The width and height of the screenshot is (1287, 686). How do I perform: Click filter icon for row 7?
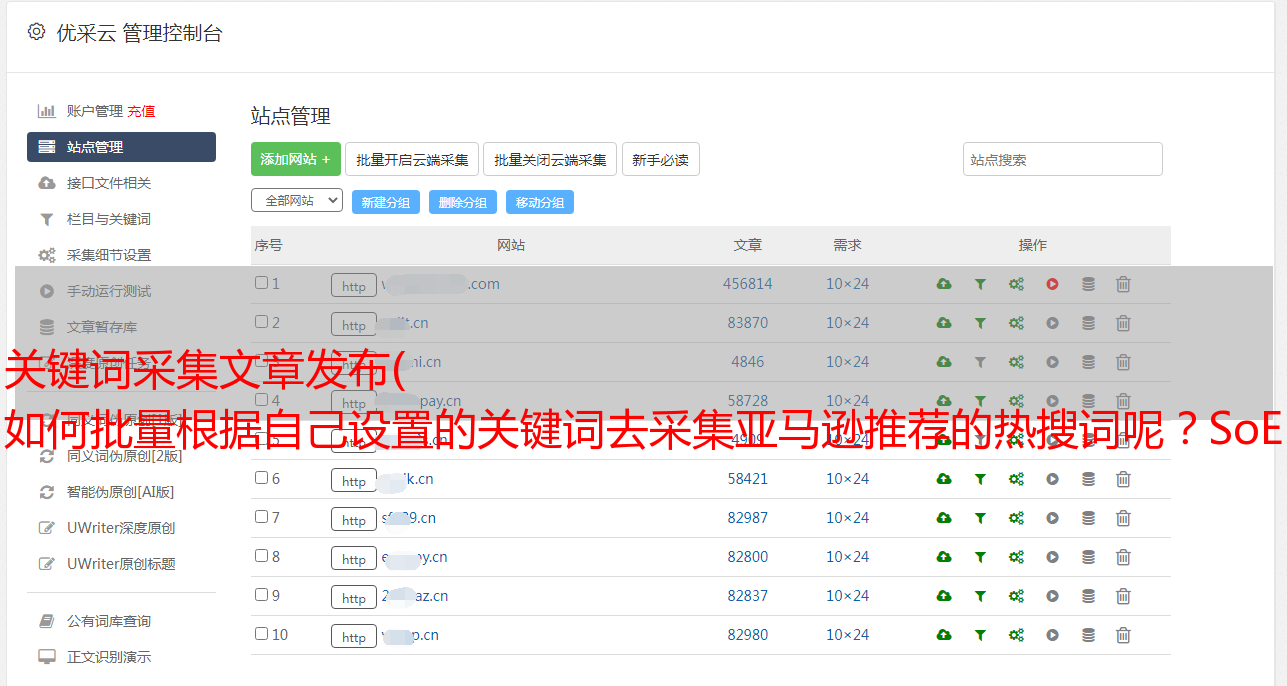coord(980,518)
